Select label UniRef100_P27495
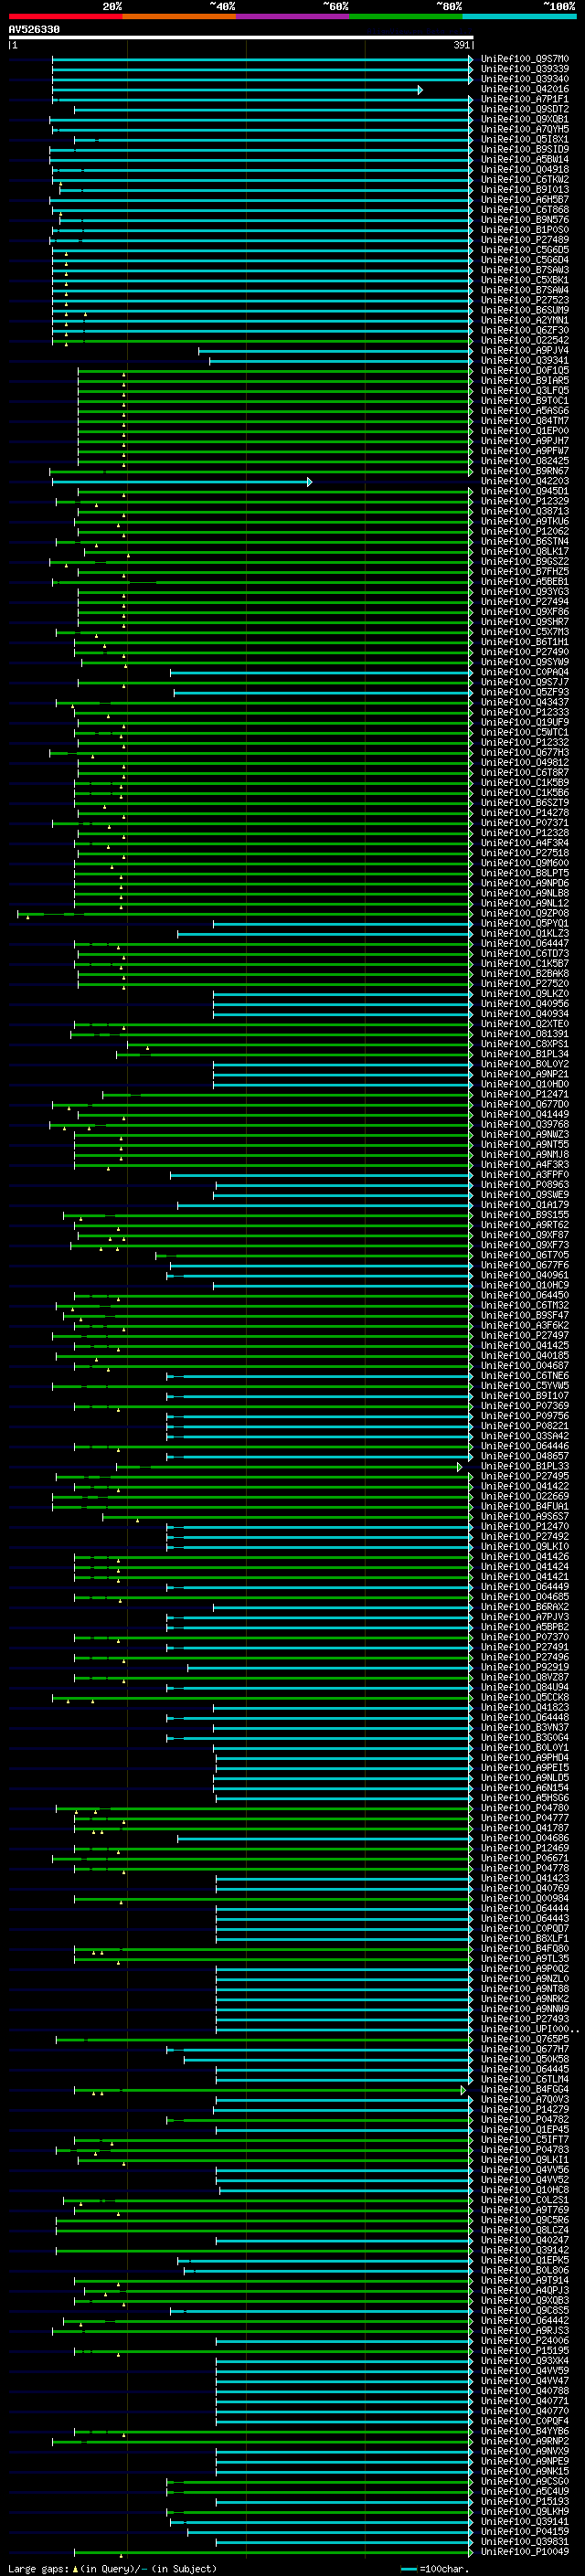Screen dimensions: 585x2576 [525, 1476]
